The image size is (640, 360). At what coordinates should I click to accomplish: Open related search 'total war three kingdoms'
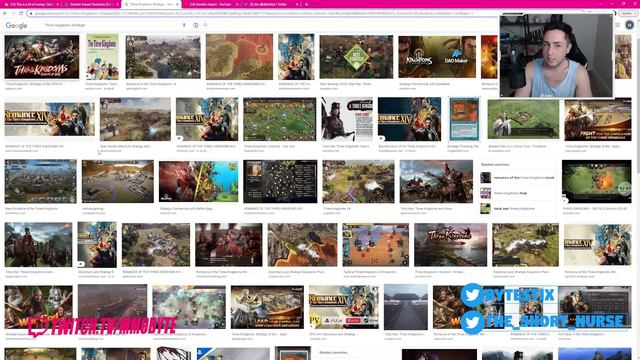pos(518,209)
